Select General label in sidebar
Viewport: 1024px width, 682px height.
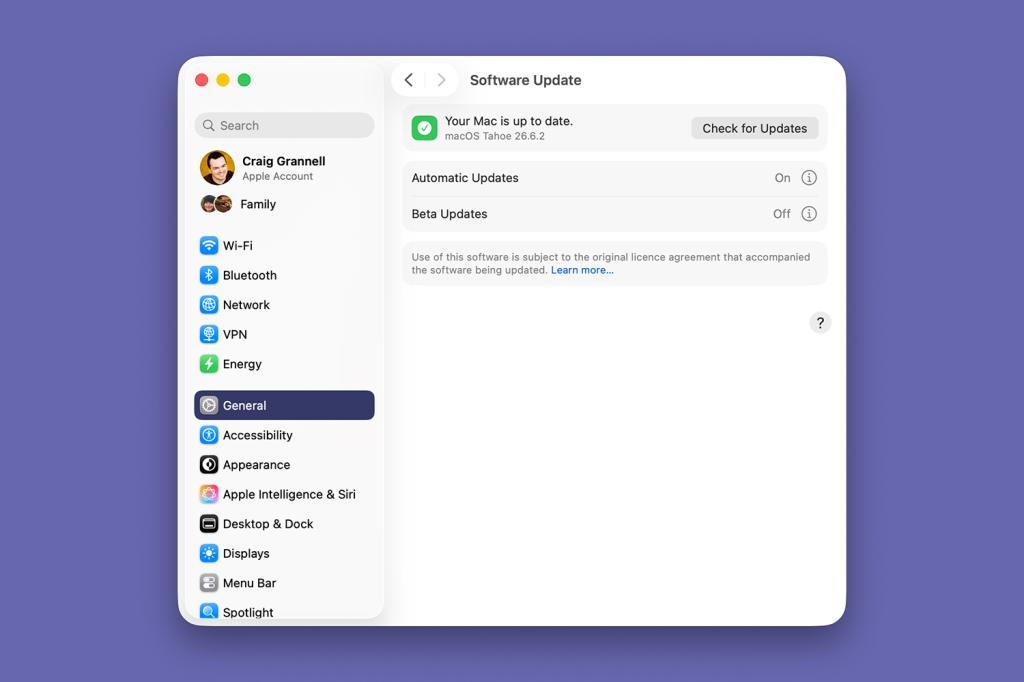point(244,405)
